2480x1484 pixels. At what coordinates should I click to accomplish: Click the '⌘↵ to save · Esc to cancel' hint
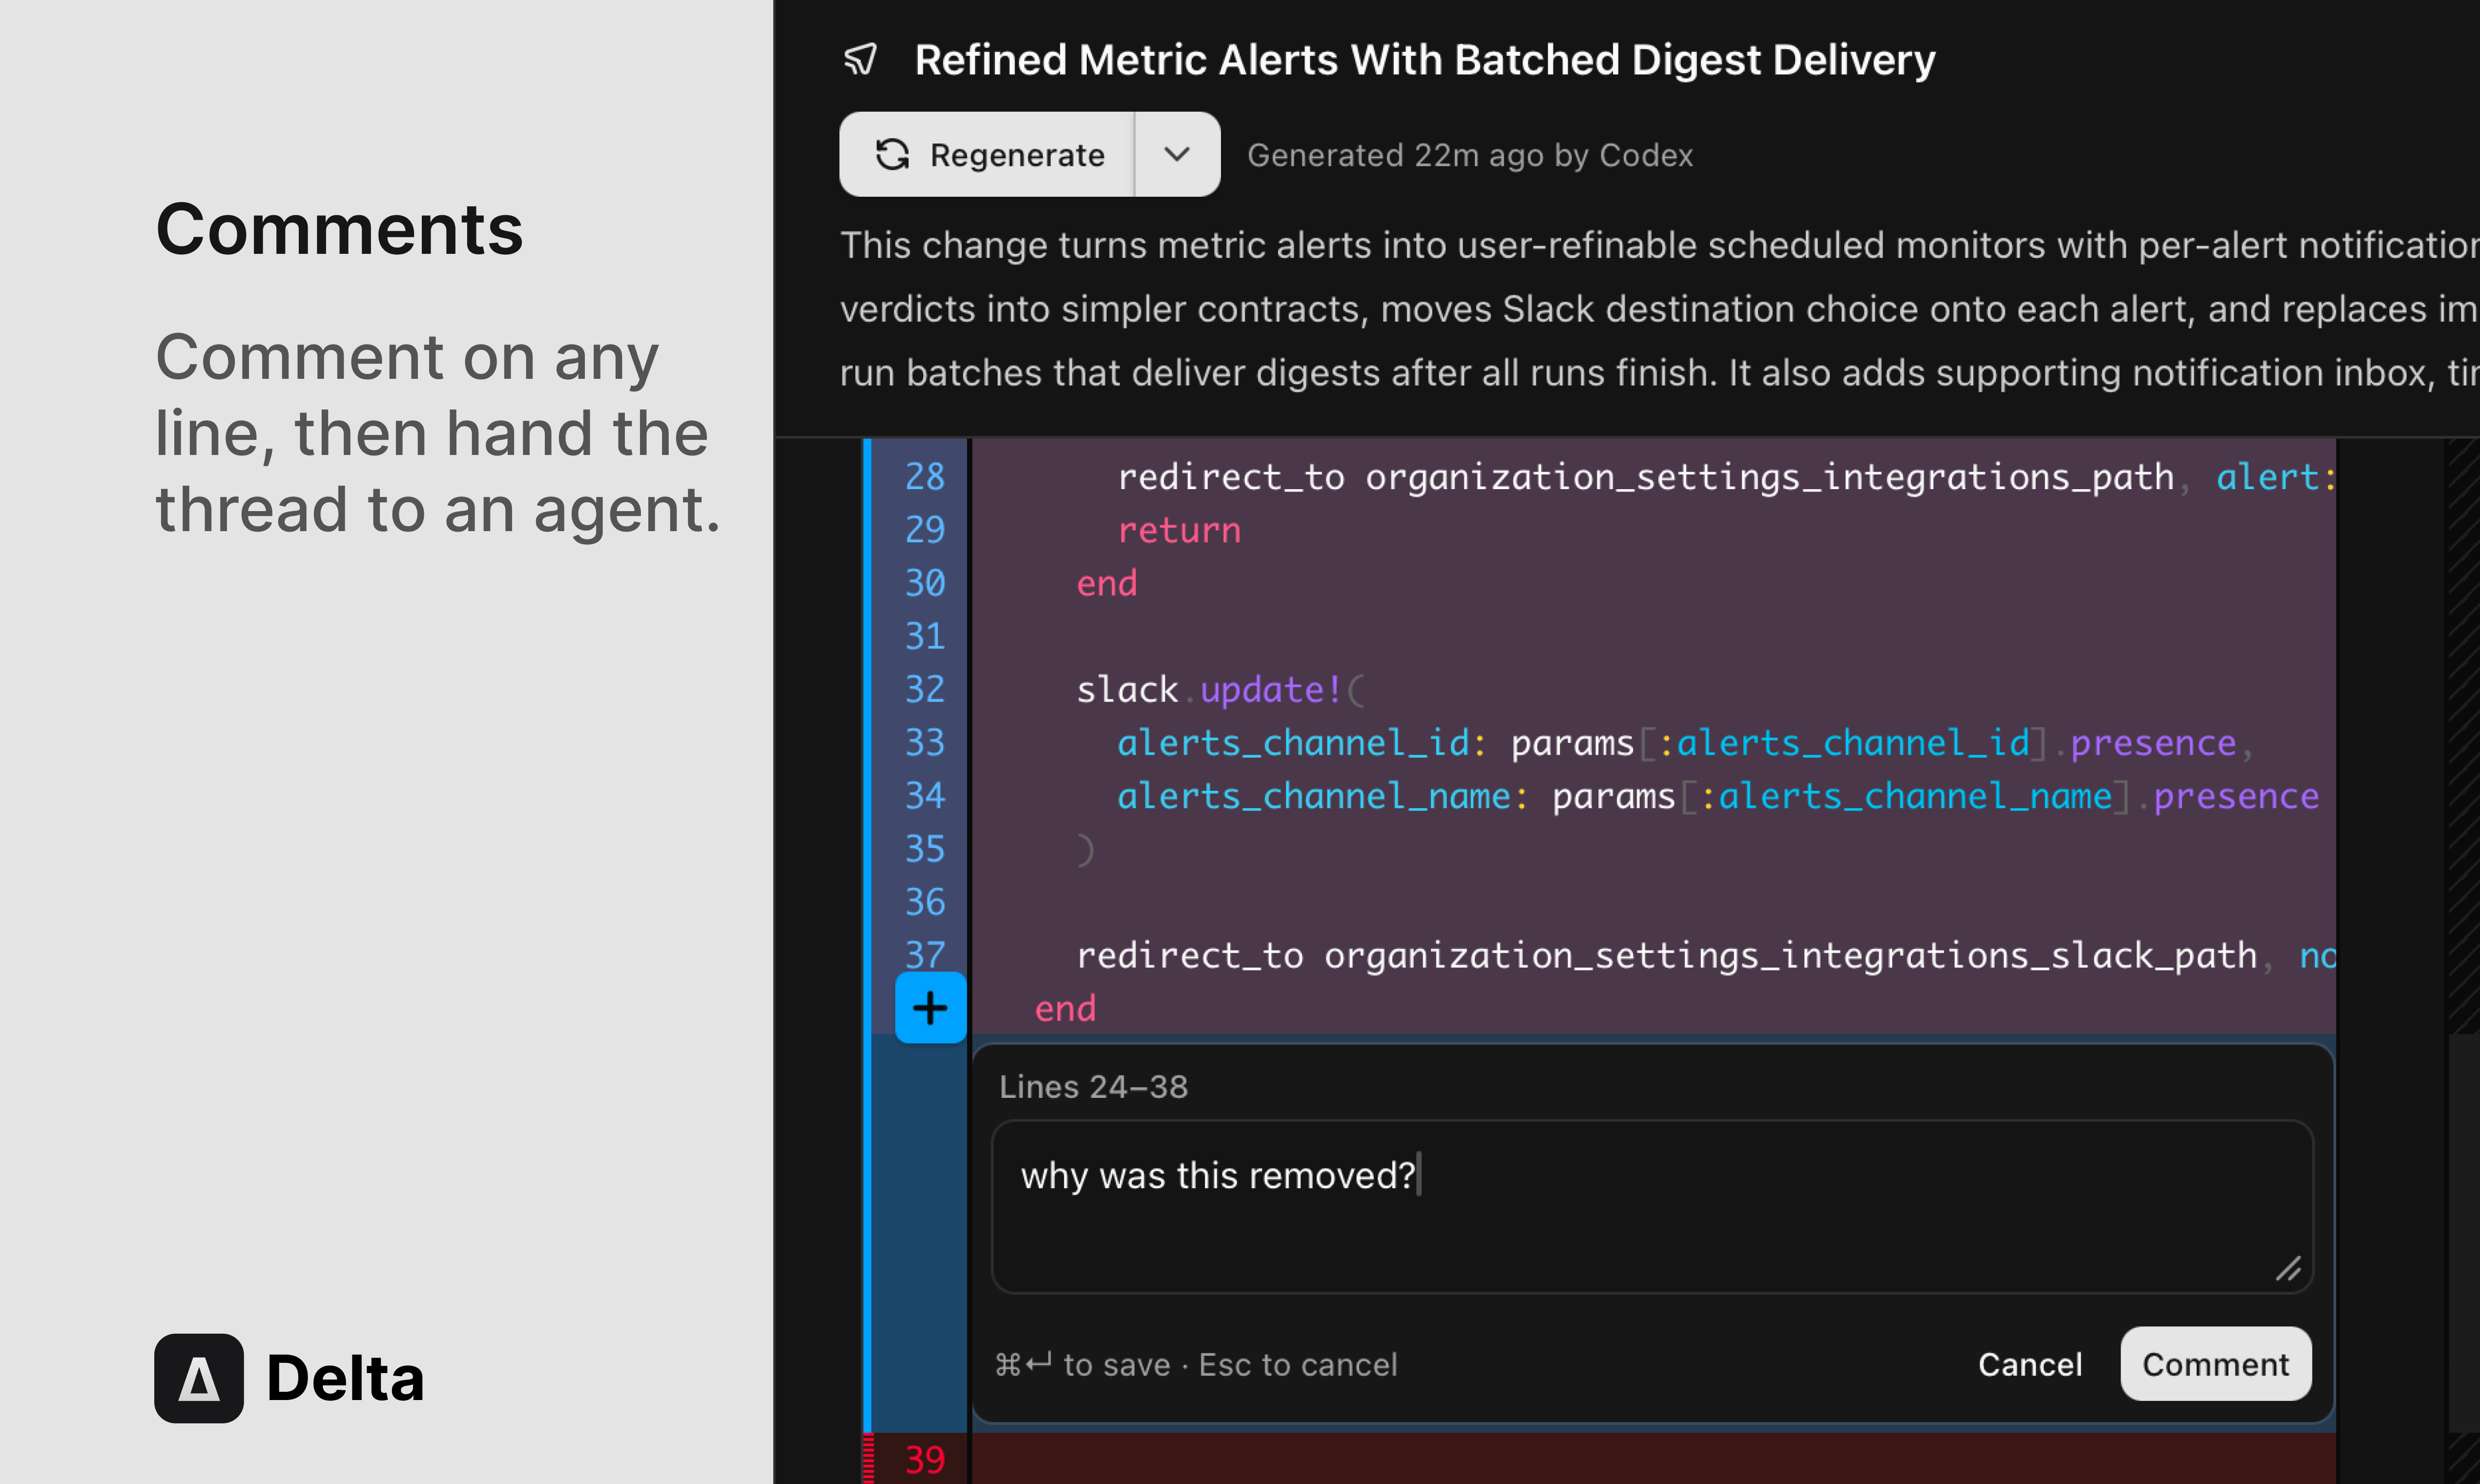coord(1196,1364)
